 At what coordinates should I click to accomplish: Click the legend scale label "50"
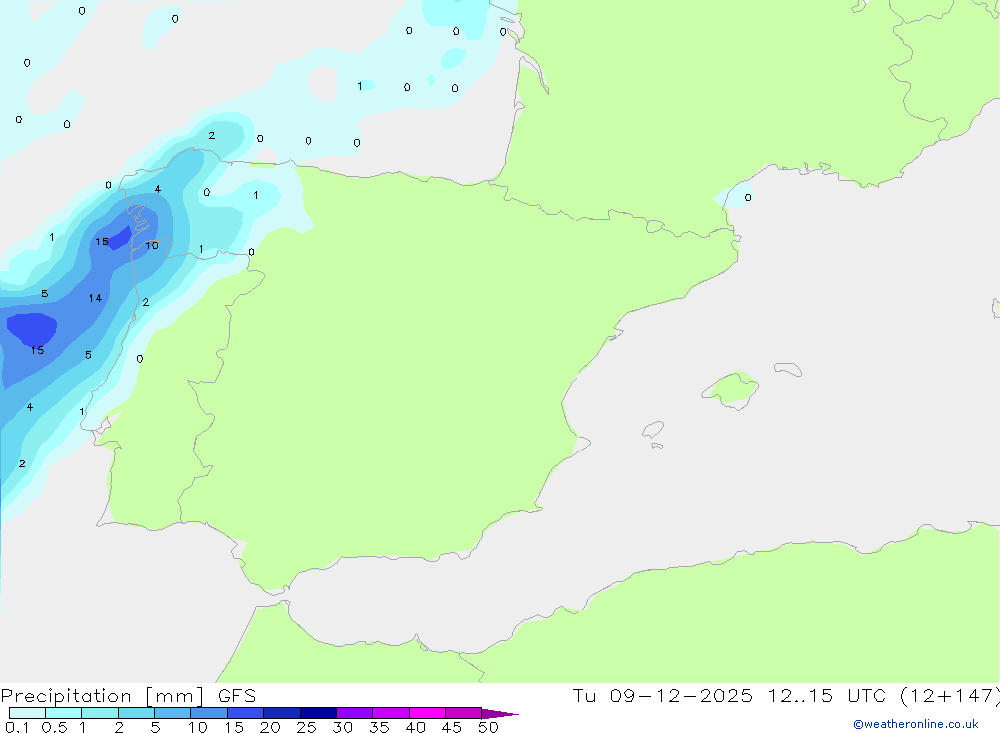[488, 727]
